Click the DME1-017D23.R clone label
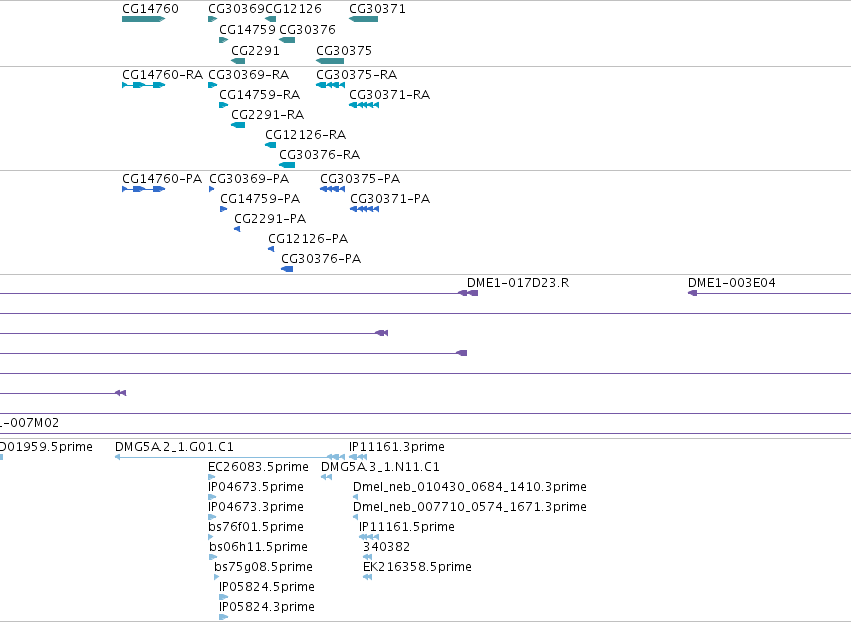851x622 pixels. pyautogui.click(x=518, y=283)
